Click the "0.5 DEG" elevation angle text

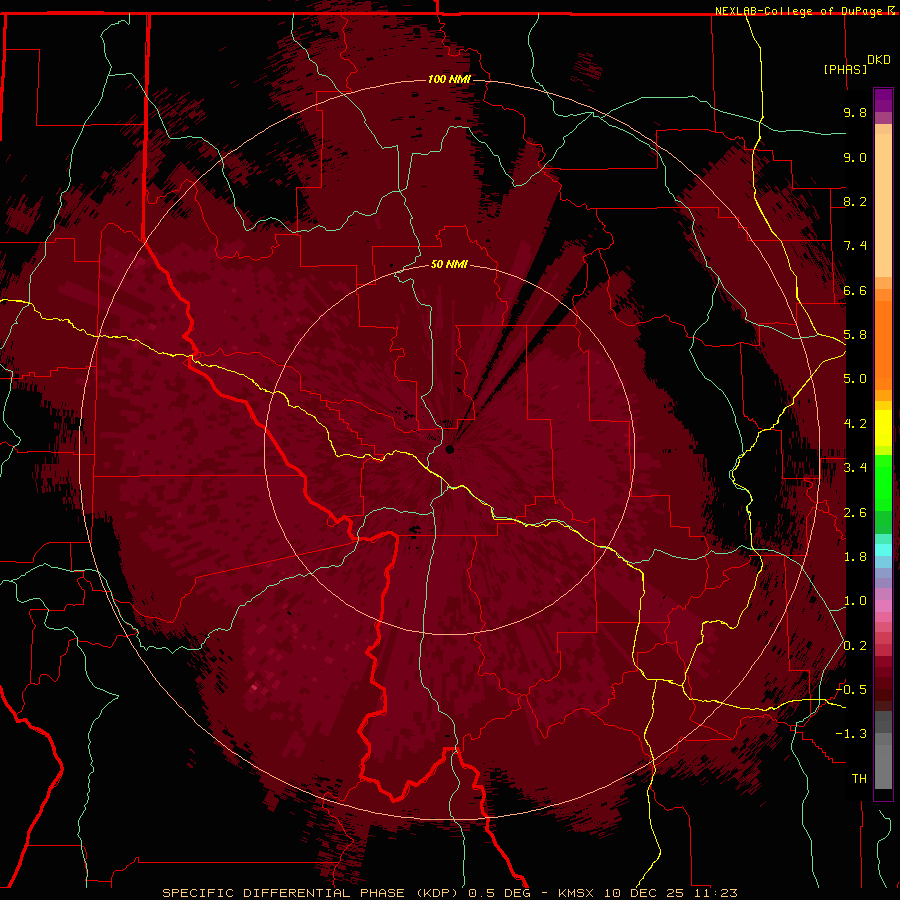[x=499, y=893]
